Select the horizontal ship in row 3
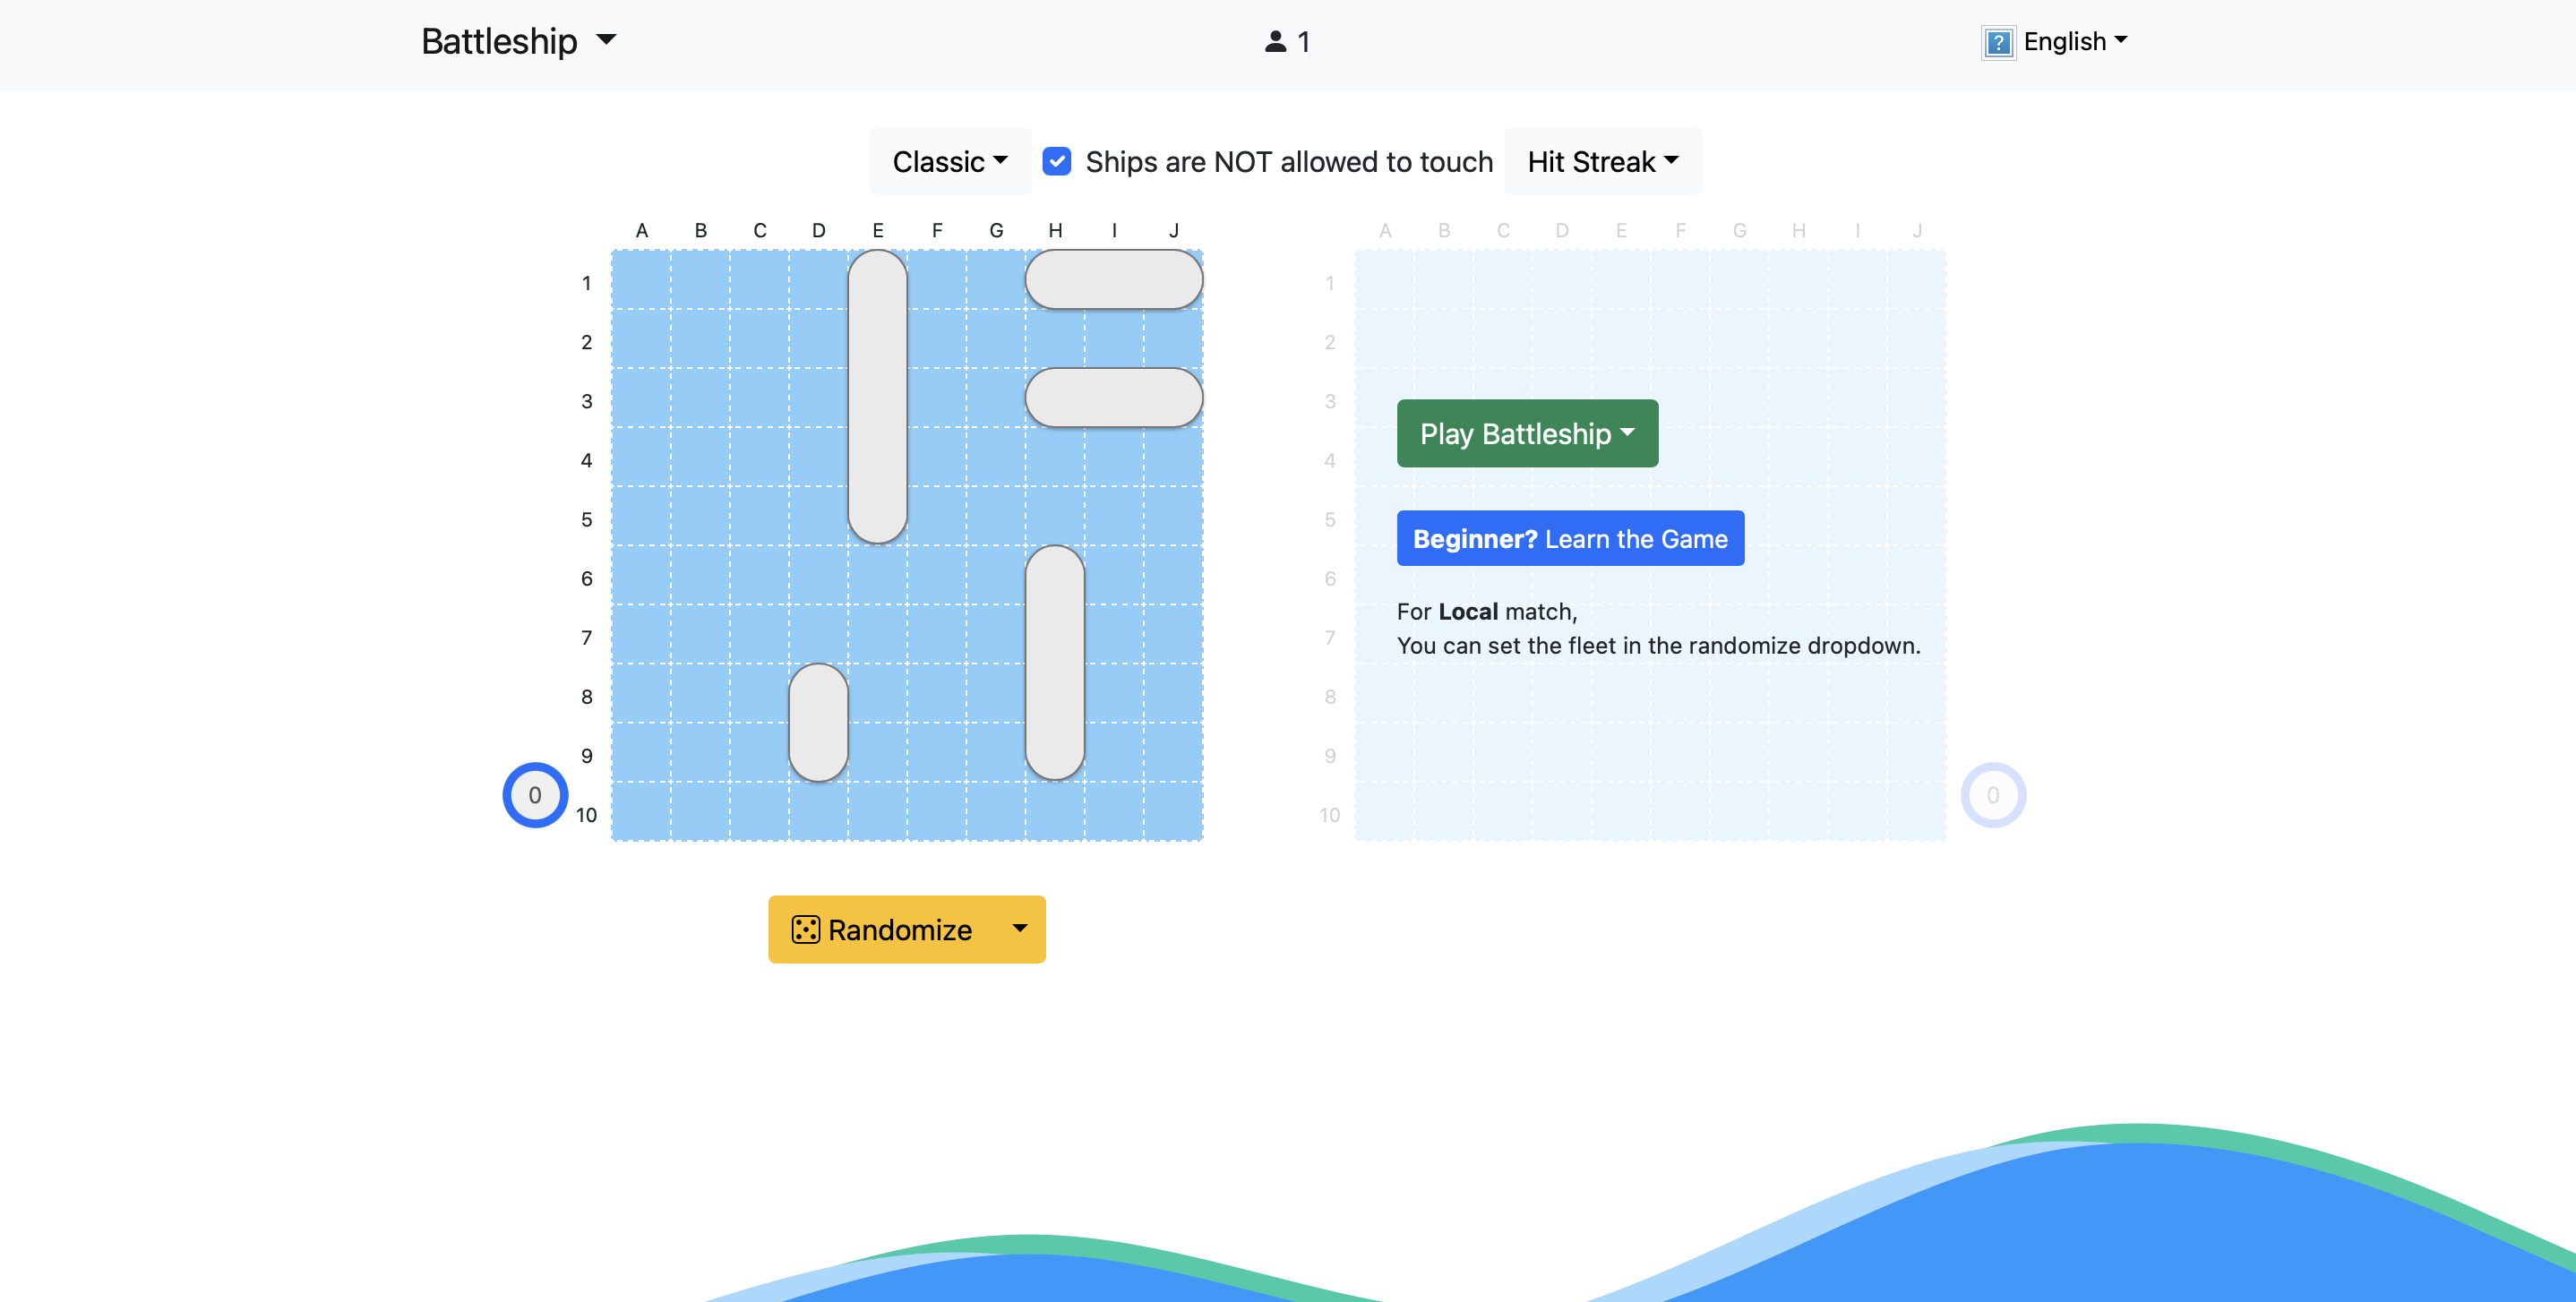Image resolution: width=2576 pixels, height=1302 pixels. pos(1113,397)
